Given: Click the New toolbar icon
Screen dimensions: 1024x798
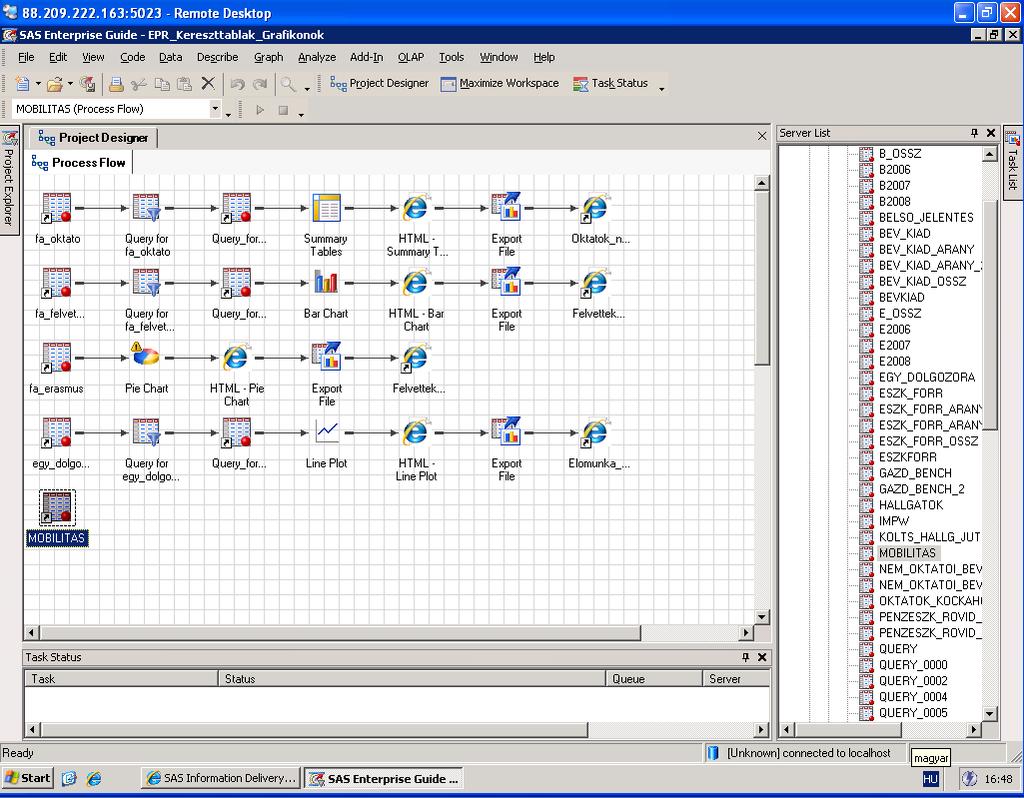Looking at the screenshot, I should coord(22,84).
